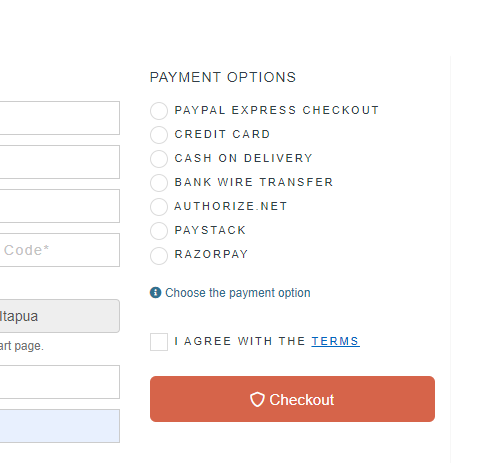Choose Paystack as payment method
This screenshot has width=487, height=463.
point(159,231)
